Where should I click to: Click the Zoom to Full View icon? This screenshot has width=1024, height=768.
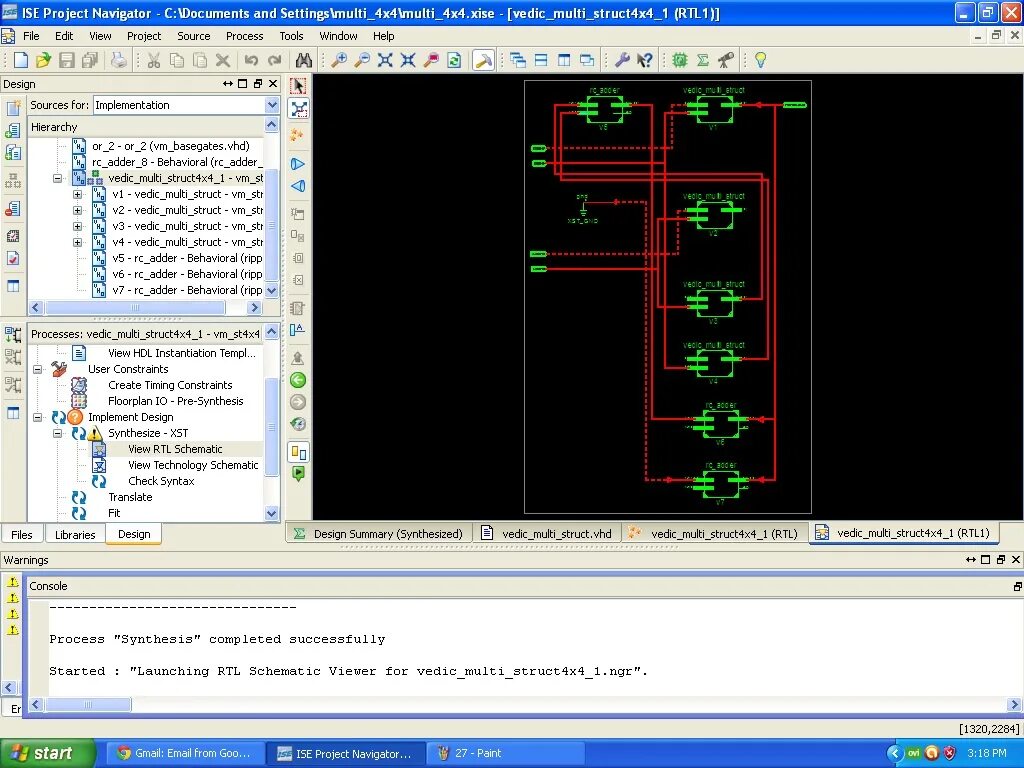coord(385,60)
